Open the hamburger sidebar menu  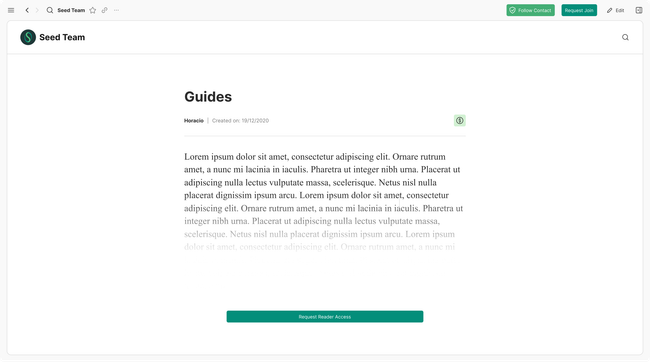pyautogui.click(x=11, y=10)
